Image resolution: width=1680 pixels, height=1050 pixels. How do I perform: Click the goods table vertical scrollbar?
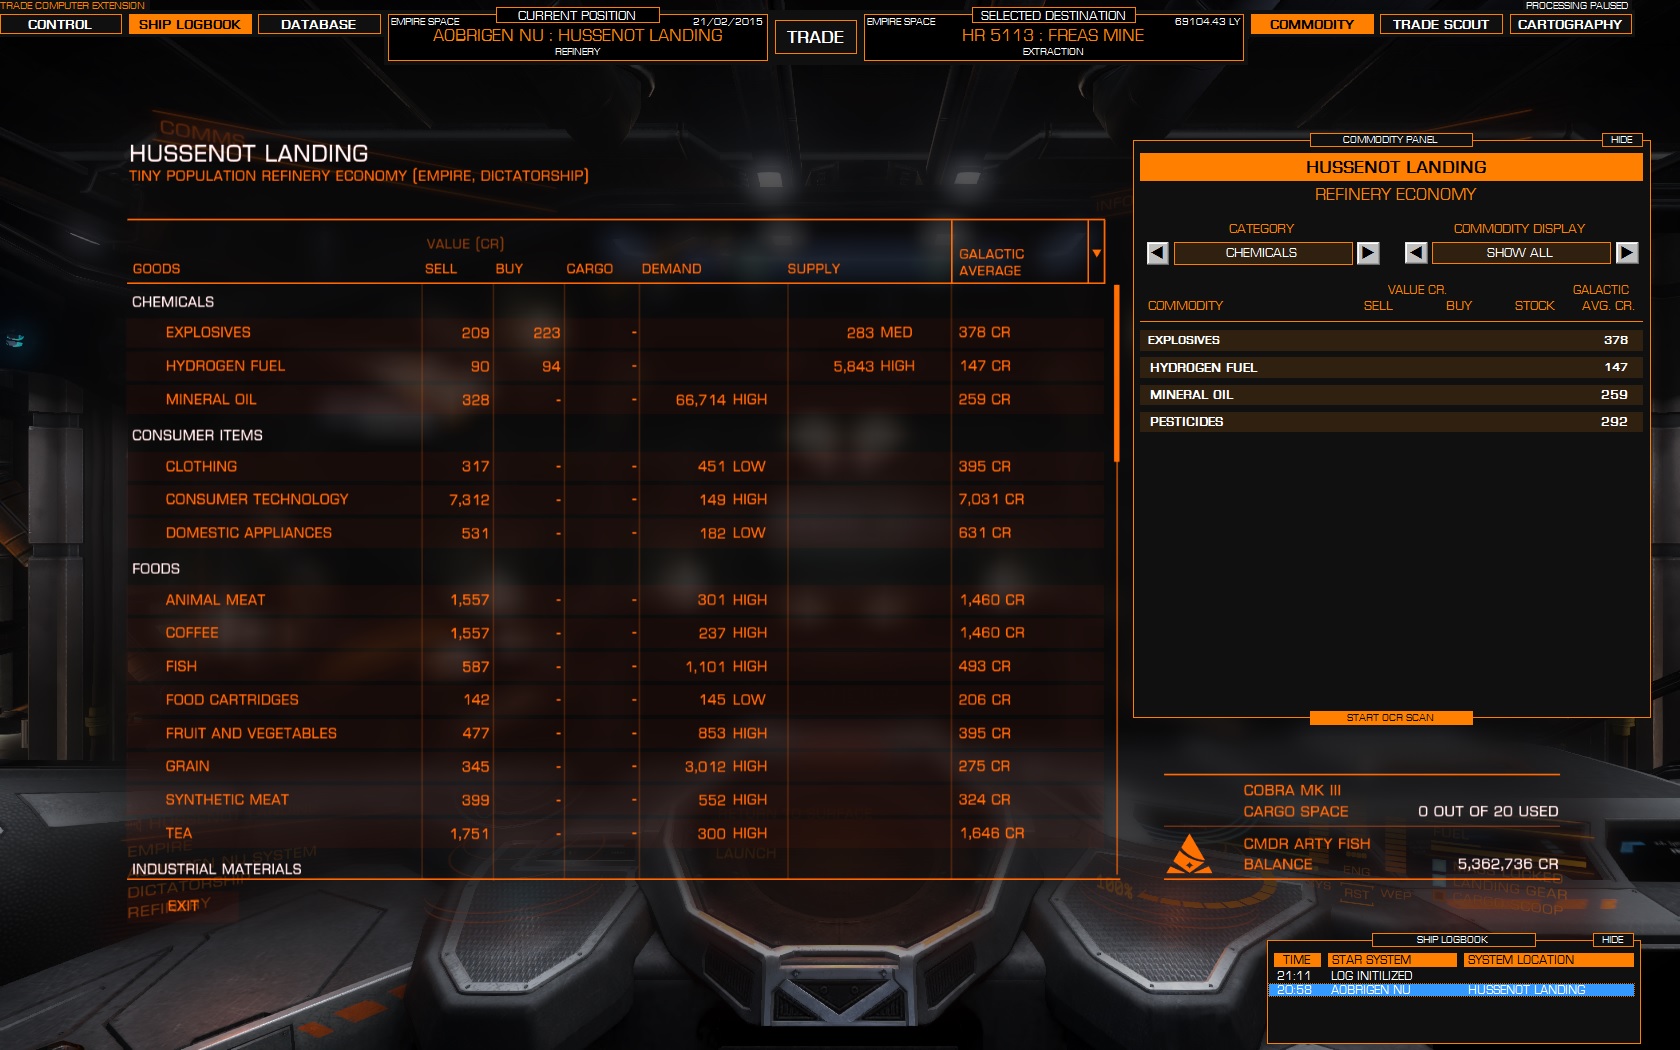[x=1116, y=373]
